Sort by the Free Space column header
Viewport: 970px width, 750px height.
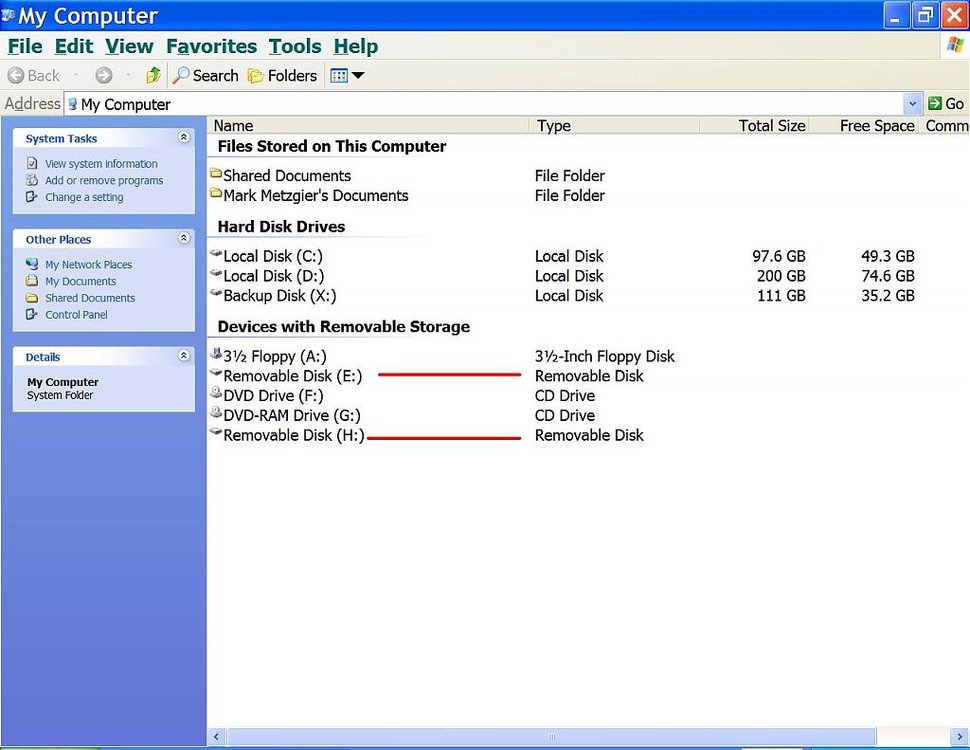click(x=864, y=126)
